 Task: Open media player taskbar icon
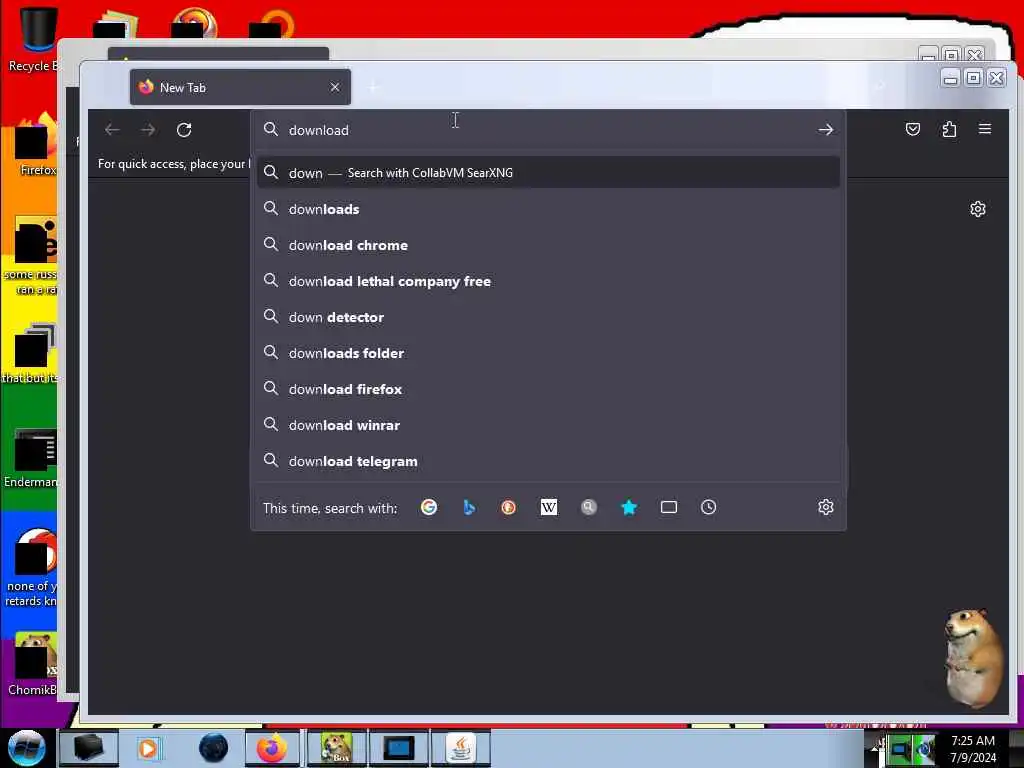pos(148,748)
